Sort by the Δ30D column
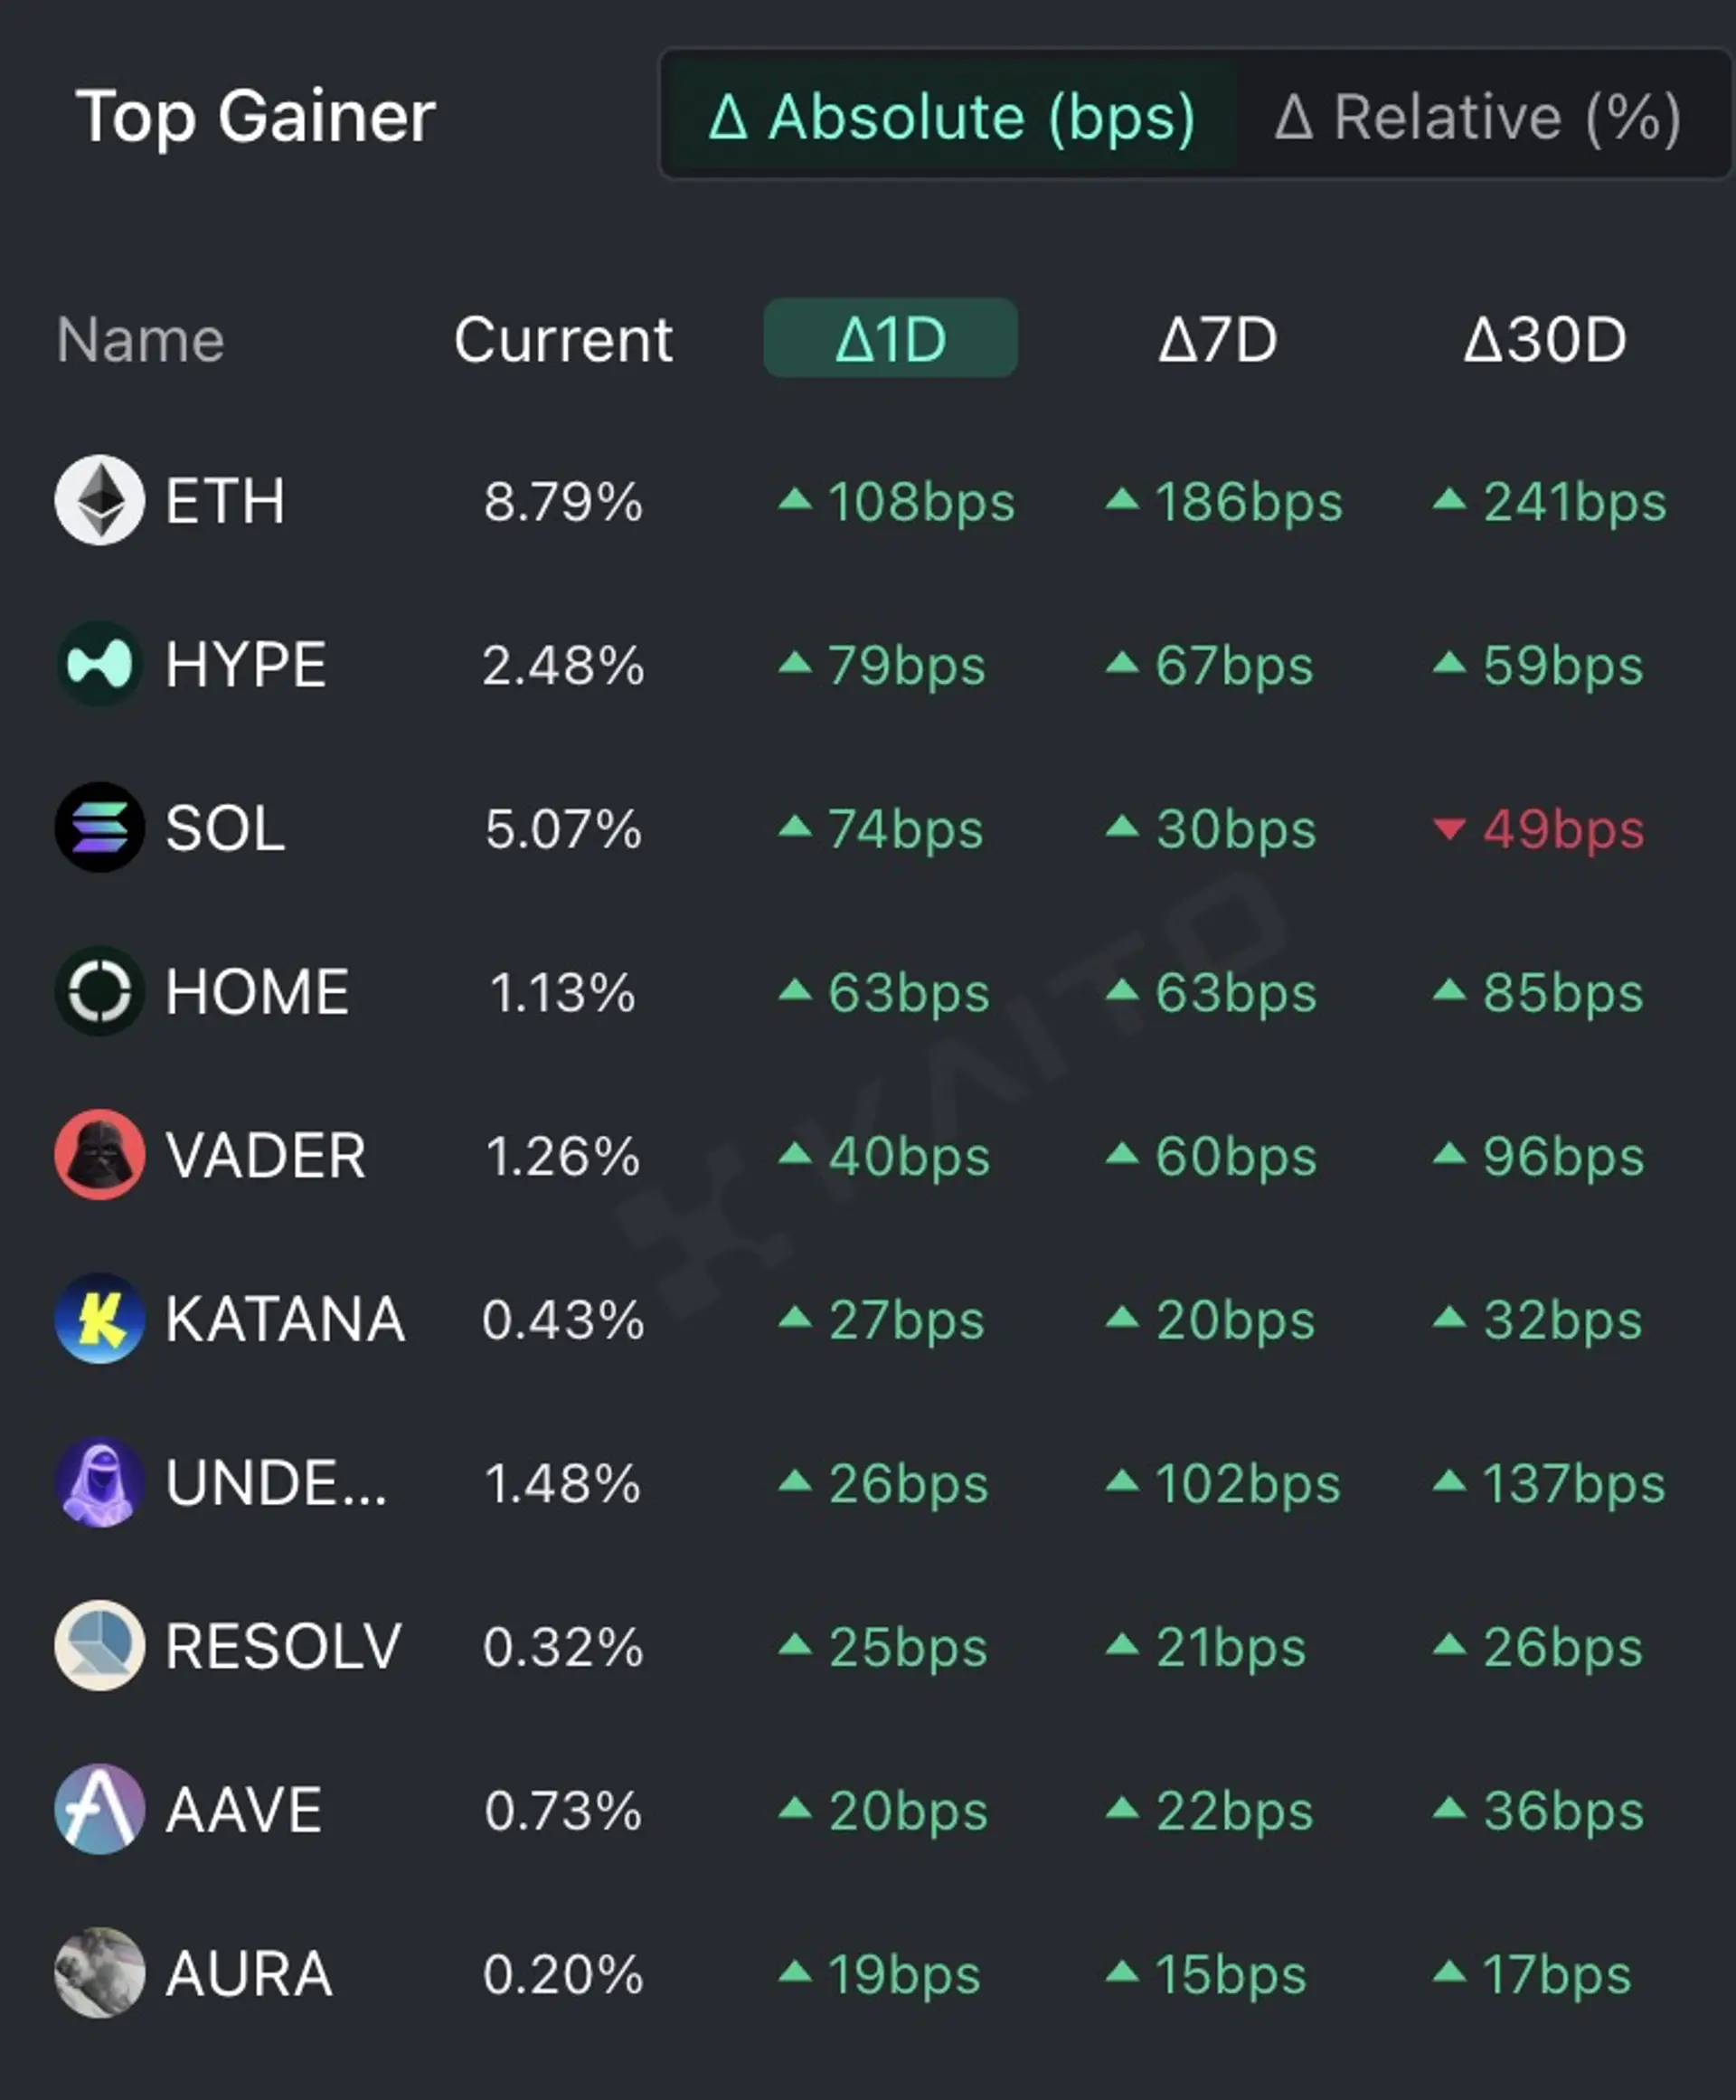 [x=1546, y=339]
